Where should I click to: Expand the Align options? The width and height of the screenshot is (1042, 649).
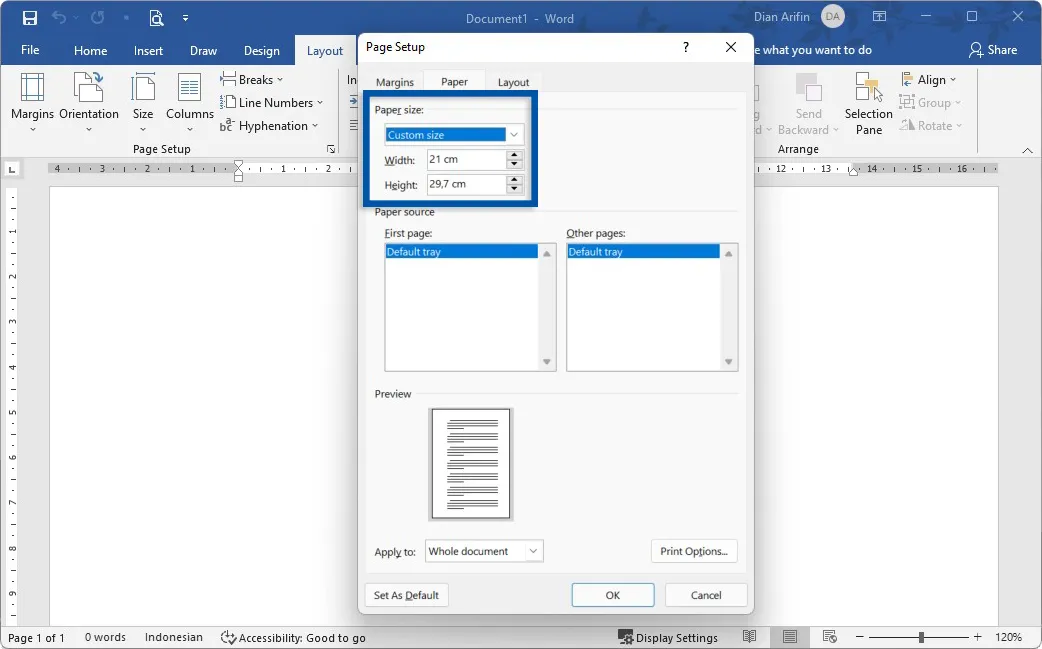(929, 79)
